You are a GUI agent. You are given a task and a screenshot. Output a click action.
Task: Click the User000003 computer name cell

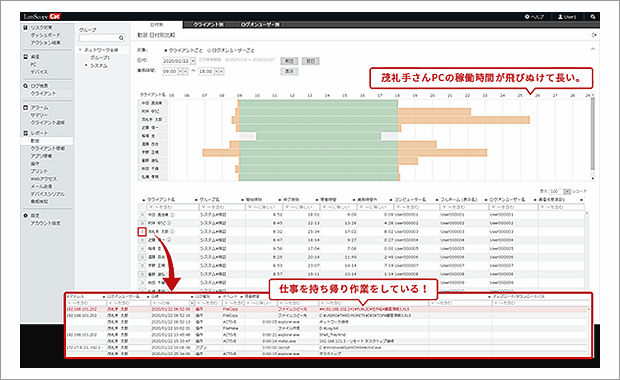(406, 232)
